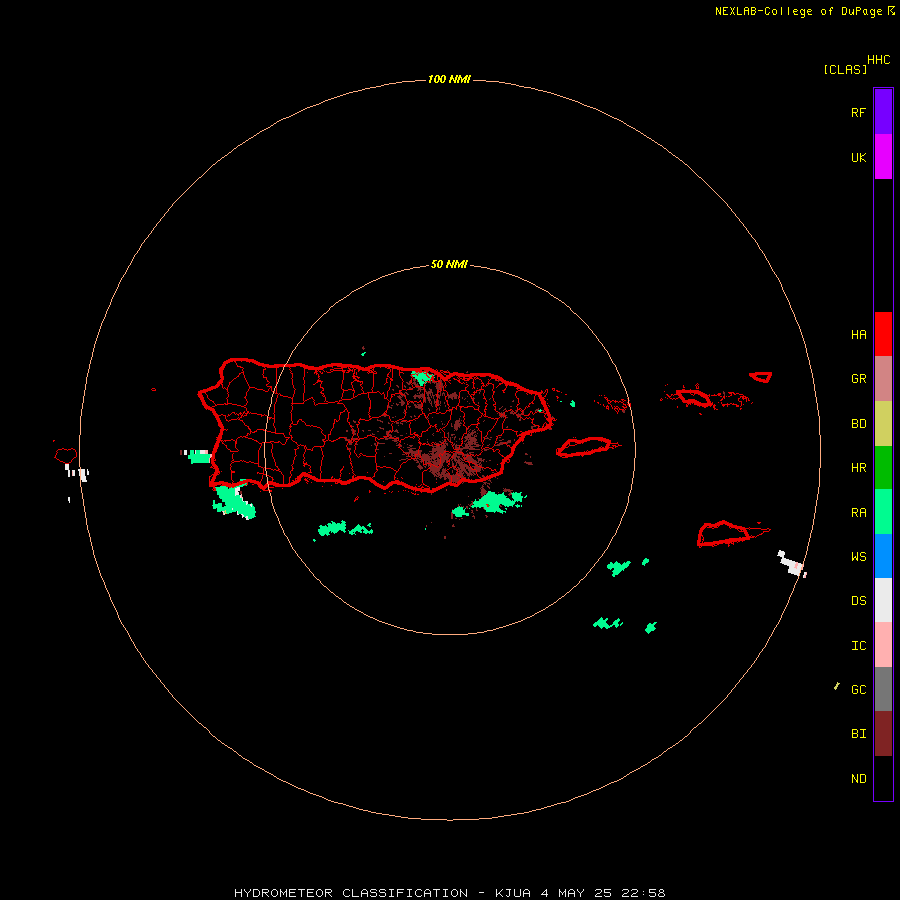
Task: Click the BD legend label
Action: click(x=858, y=424)
